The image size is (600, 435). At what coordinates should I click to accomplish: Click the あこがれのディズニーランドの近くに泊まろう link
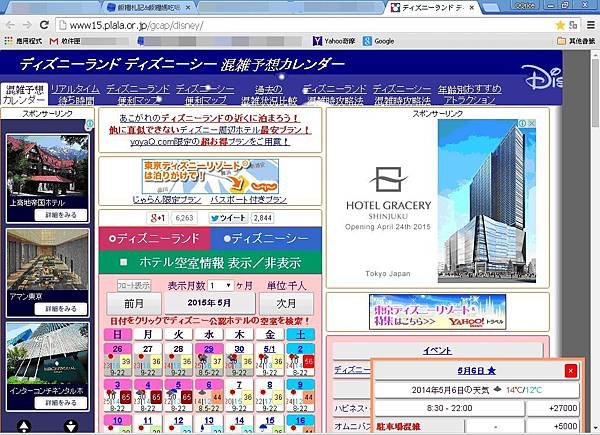209,118
